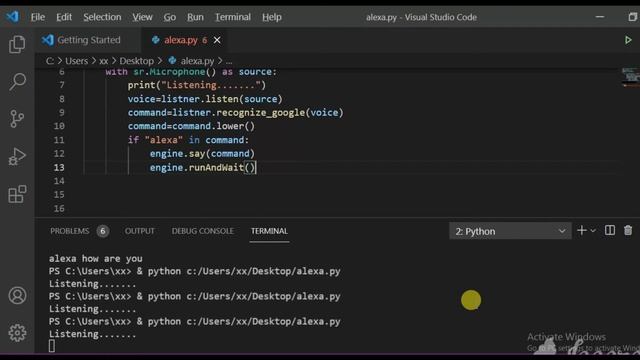
Task: Click Users in the breadcrumb path
Action: [76, 61]
